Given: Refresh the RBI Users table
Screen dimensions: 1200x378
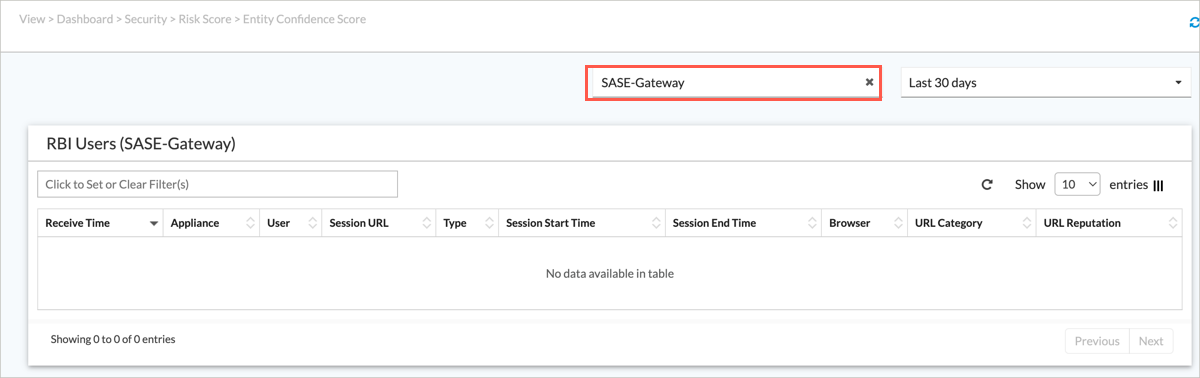Looking at the screenshot, I should (987, 184).
